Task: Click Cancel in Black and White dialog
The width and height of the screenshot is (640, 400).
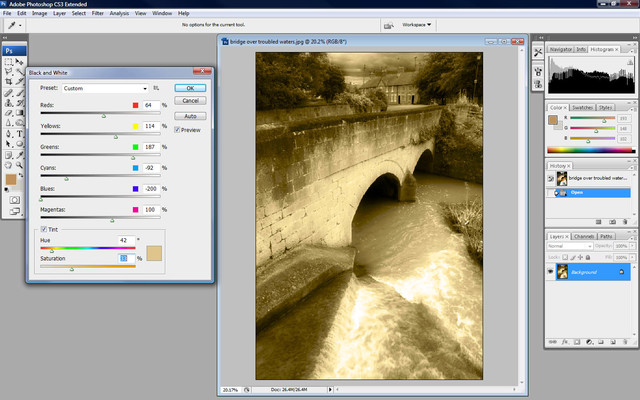Action: click(190, 101)
